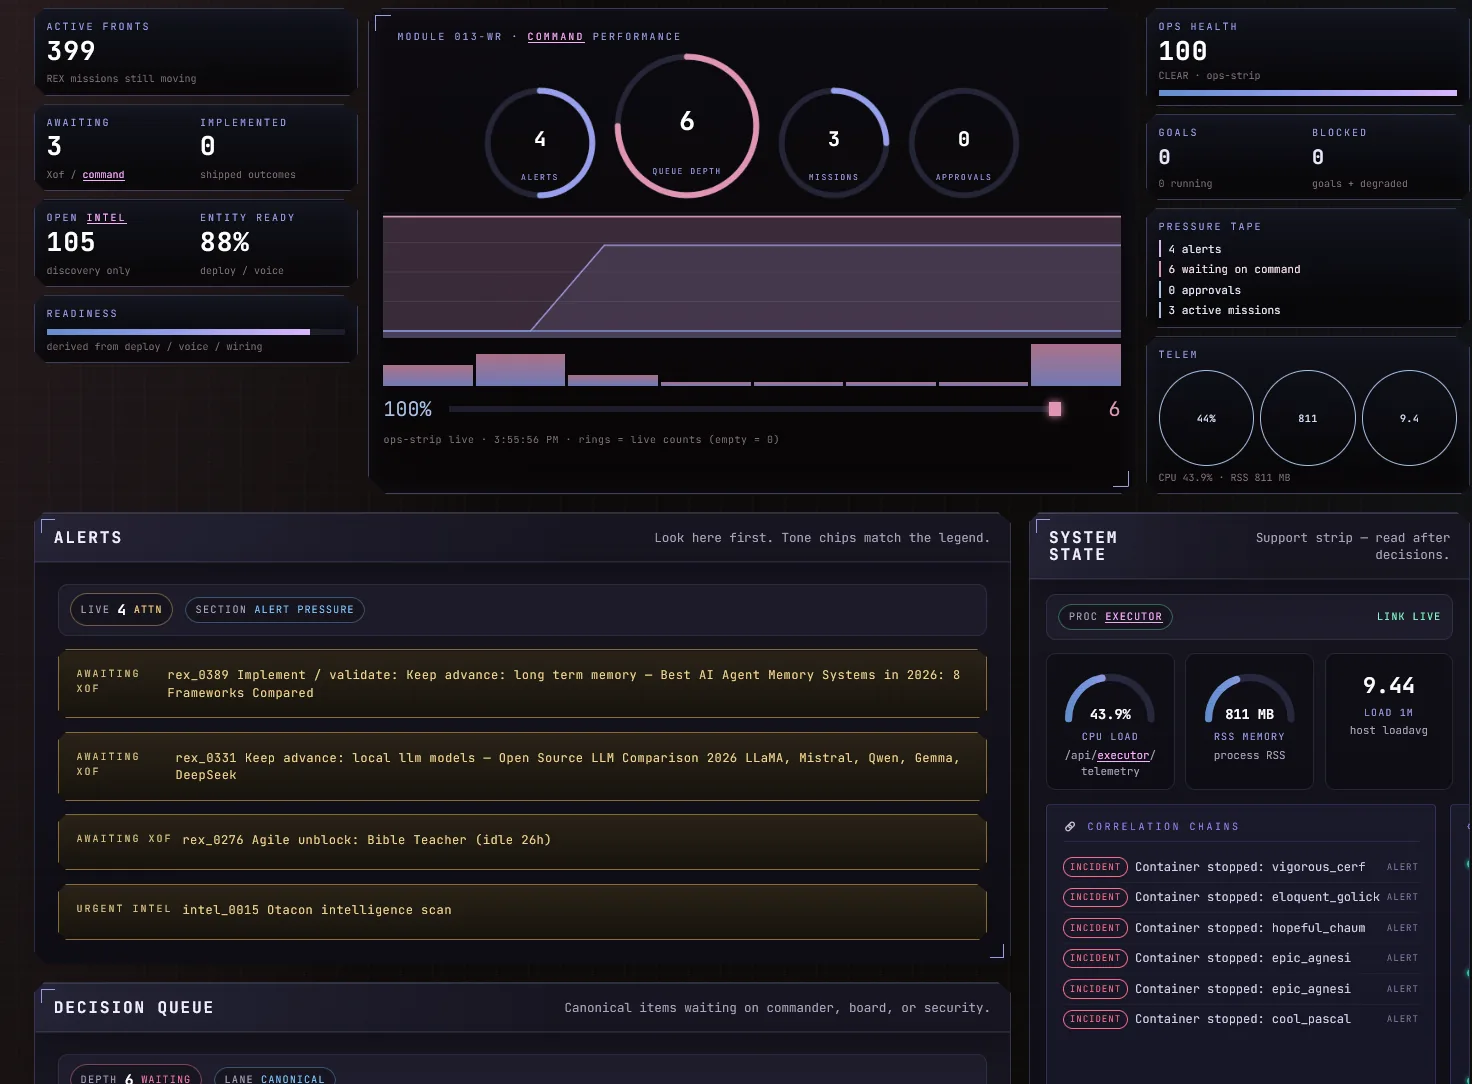Click the Load 1M value 9.44
This screenshot has width=1472, height=1084.
point(1389,686)
